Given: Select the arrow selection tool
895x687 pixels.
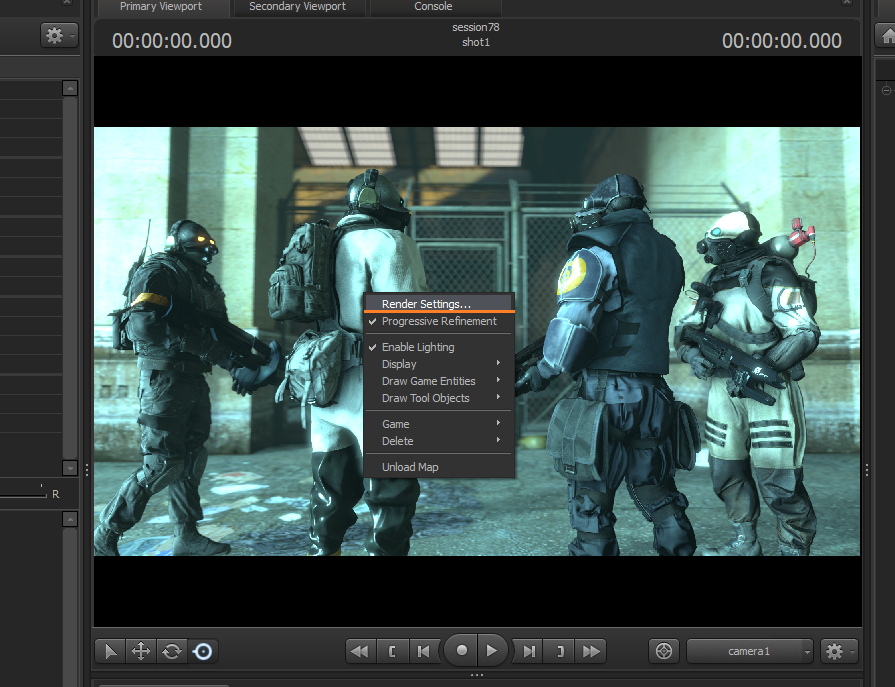Looking at the screenshot, I should [110, 651].
